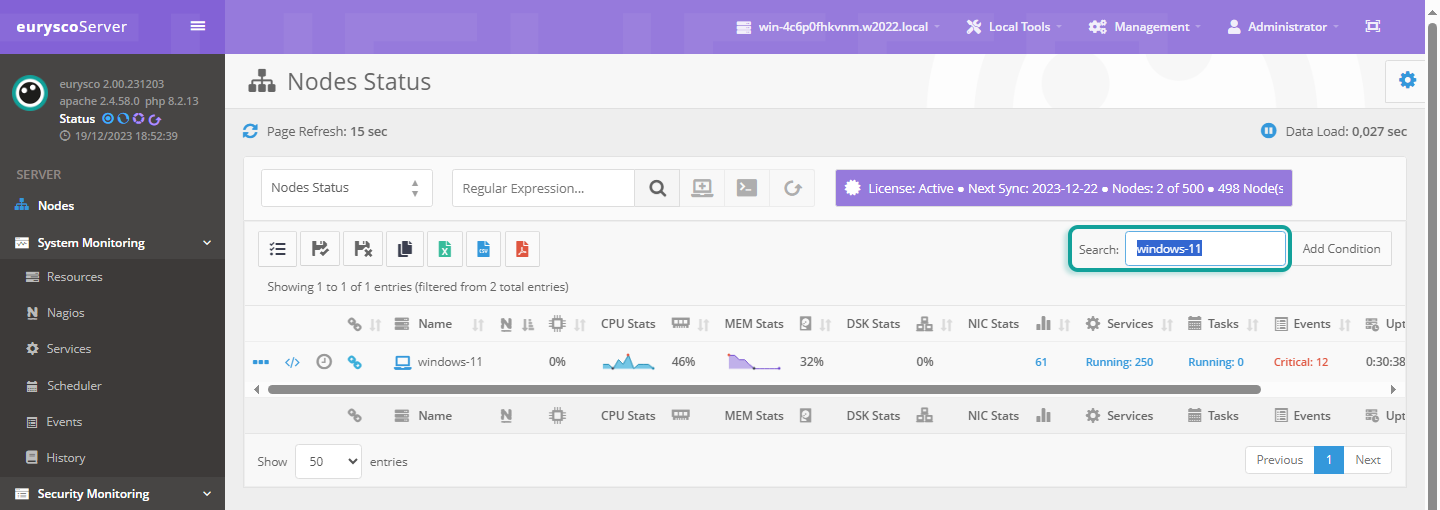Viewport: 1440px width, 510px height.
Task: Click the remove saved state button
Action: pos(363,249)
